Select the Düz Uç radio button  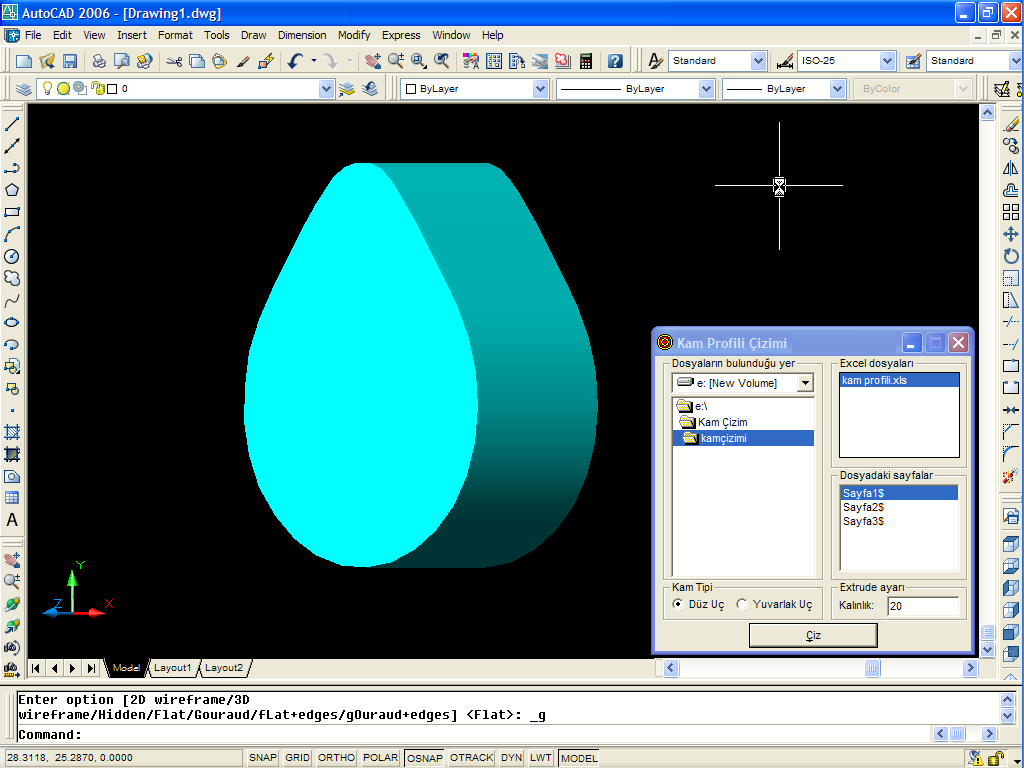coord(678,605)
